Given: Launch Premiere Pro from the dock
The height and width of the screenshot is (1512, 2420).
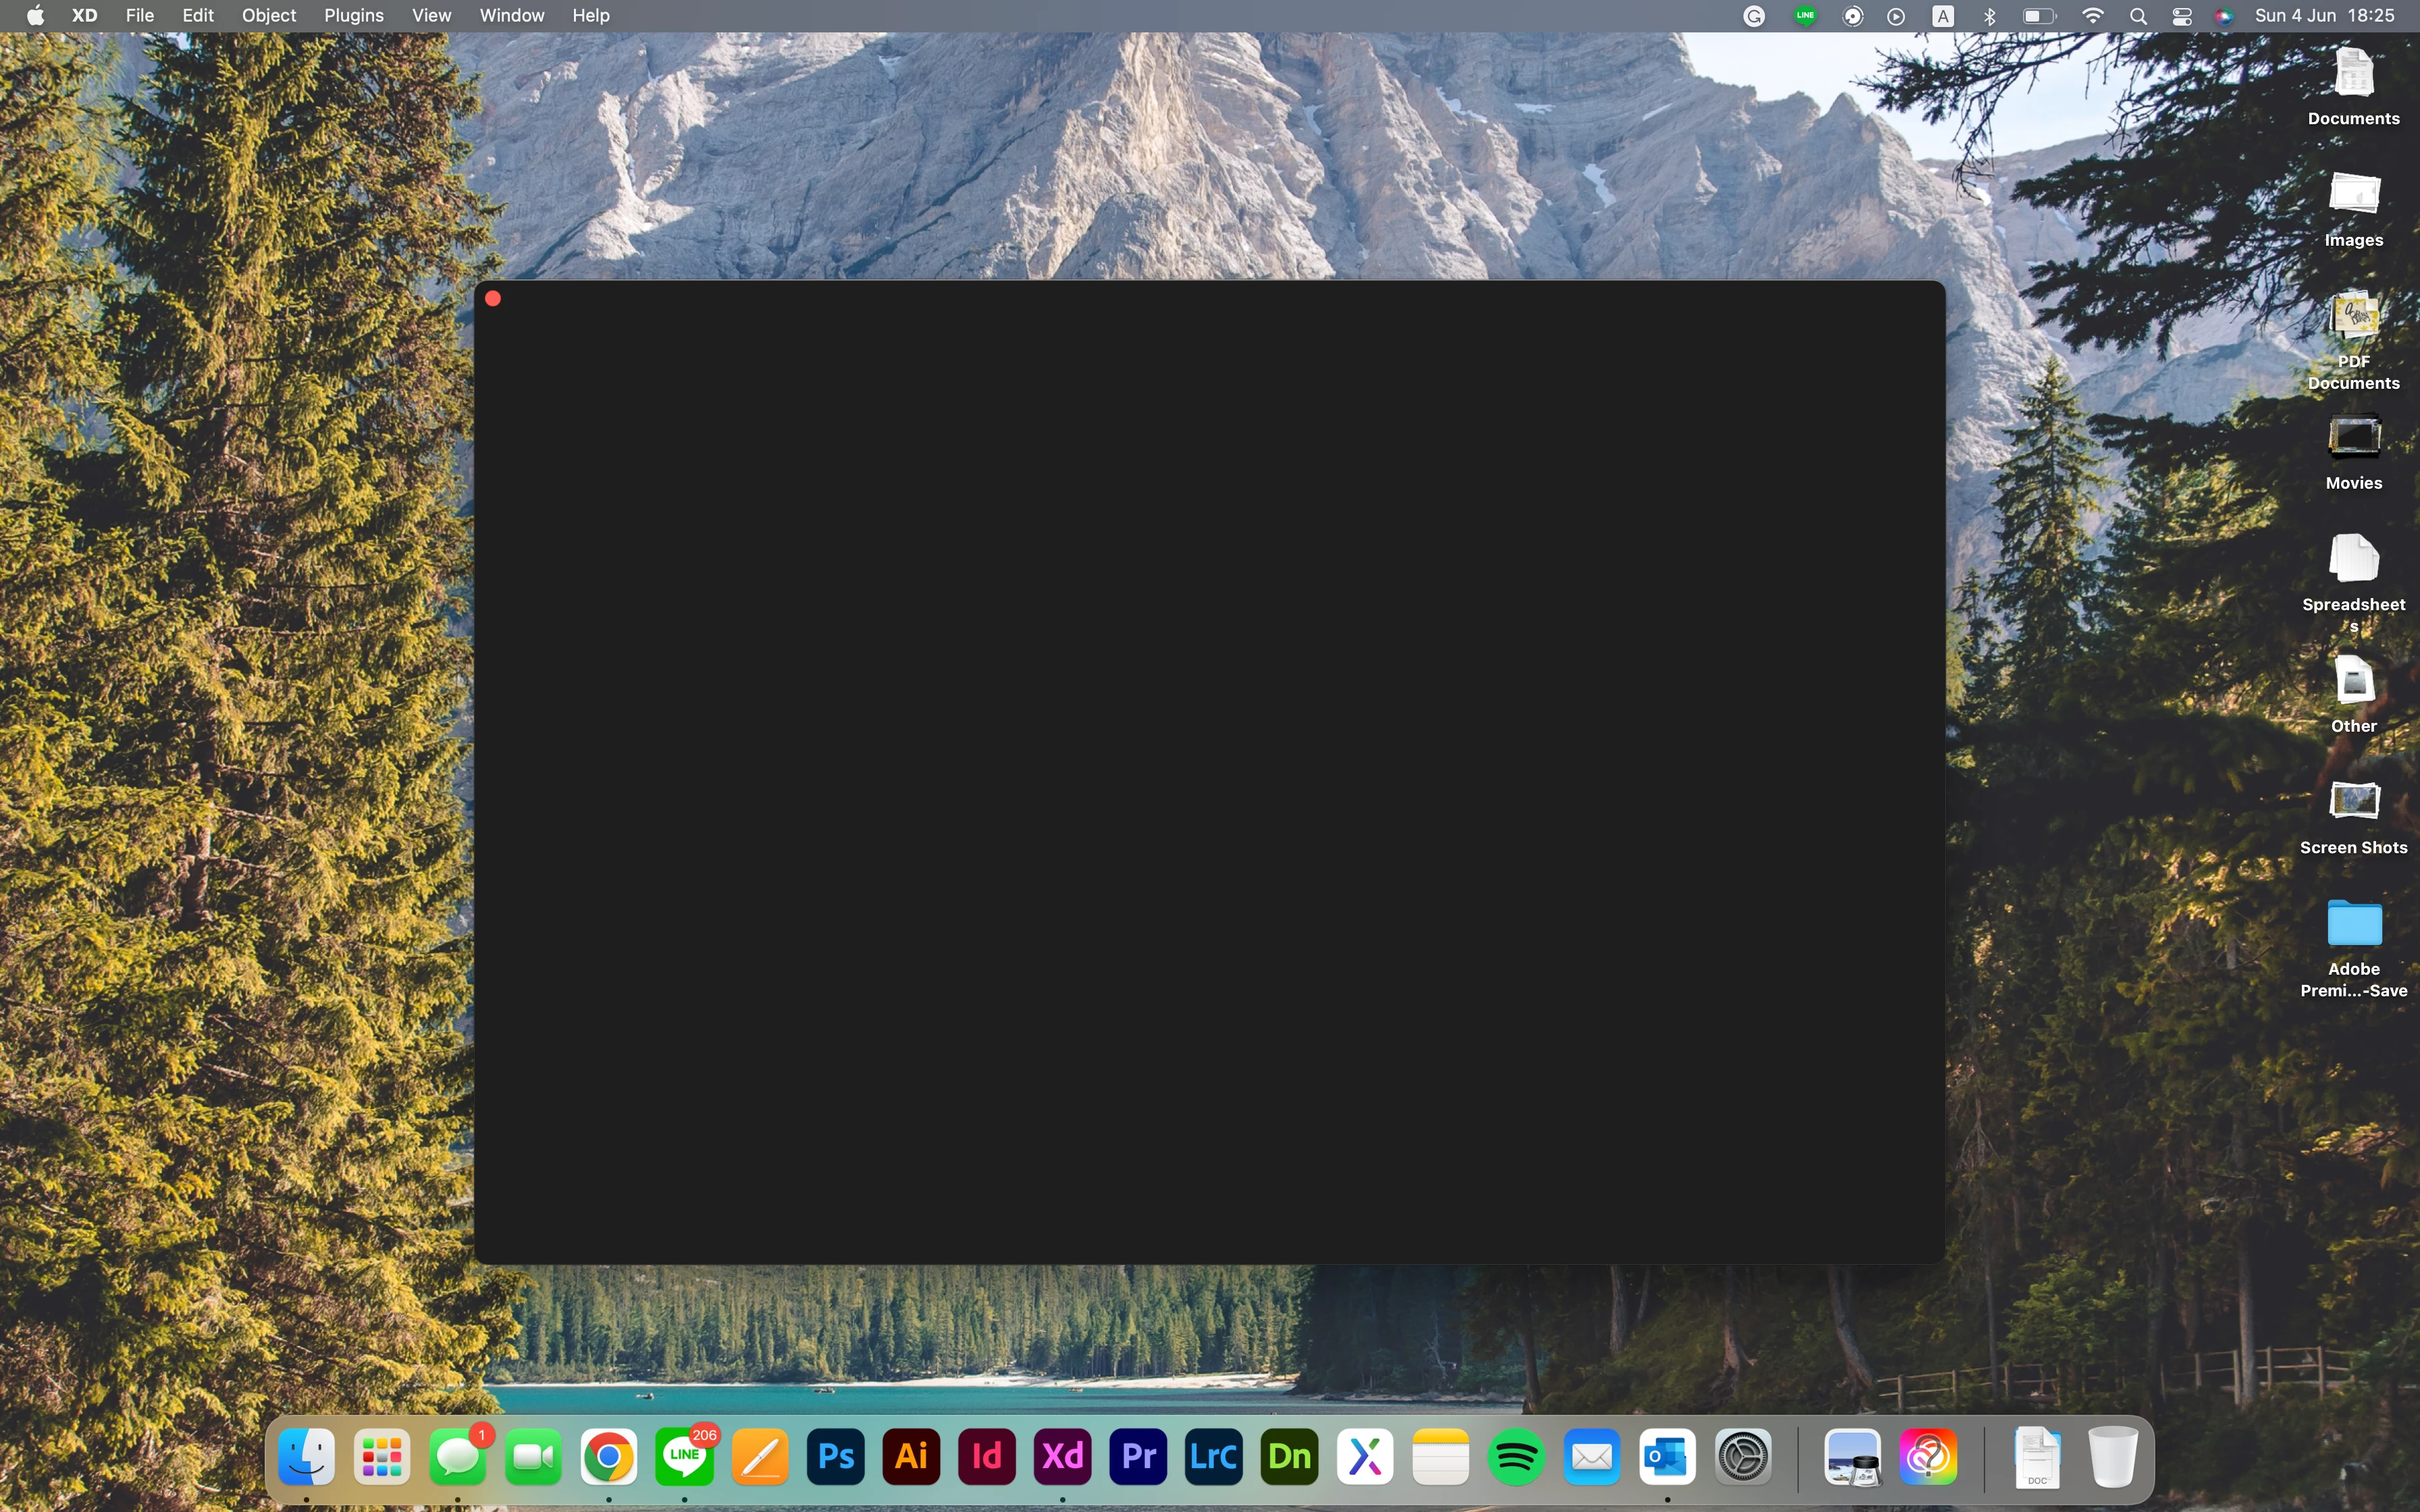Looking at the screenshot, I should tap(1138, 1457).
